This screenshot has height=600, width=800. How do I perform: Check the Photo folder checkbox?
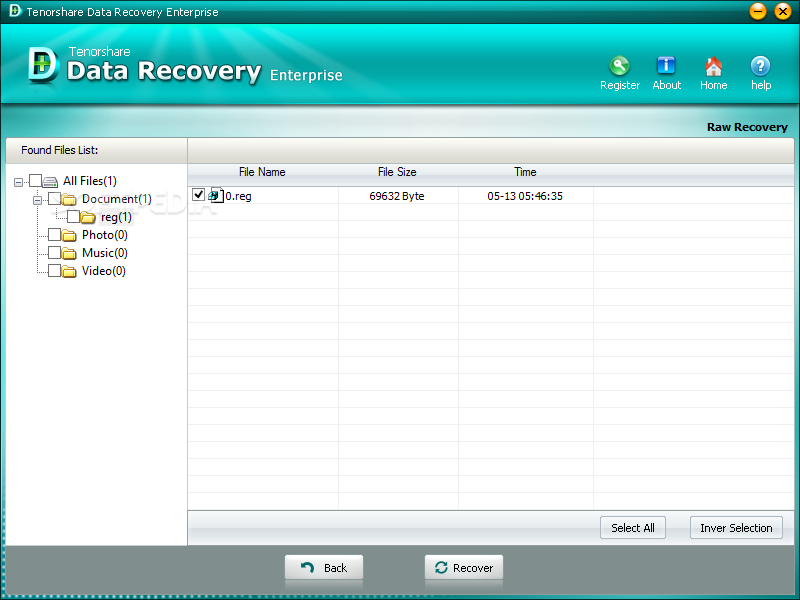point(54,235)
